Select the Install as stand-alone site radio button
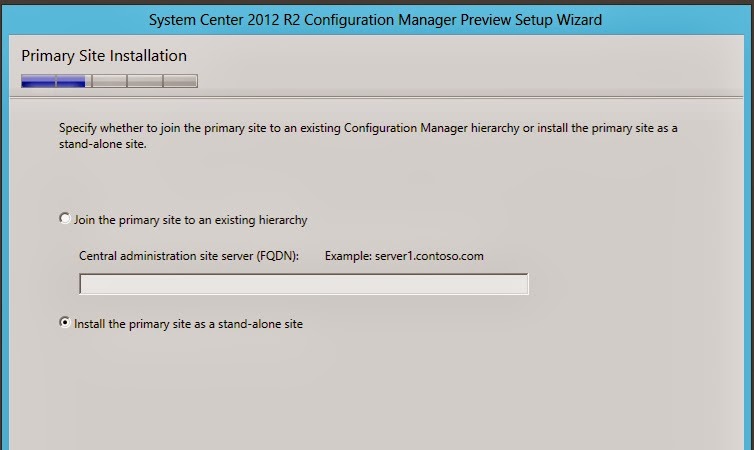 click(66, 323)
